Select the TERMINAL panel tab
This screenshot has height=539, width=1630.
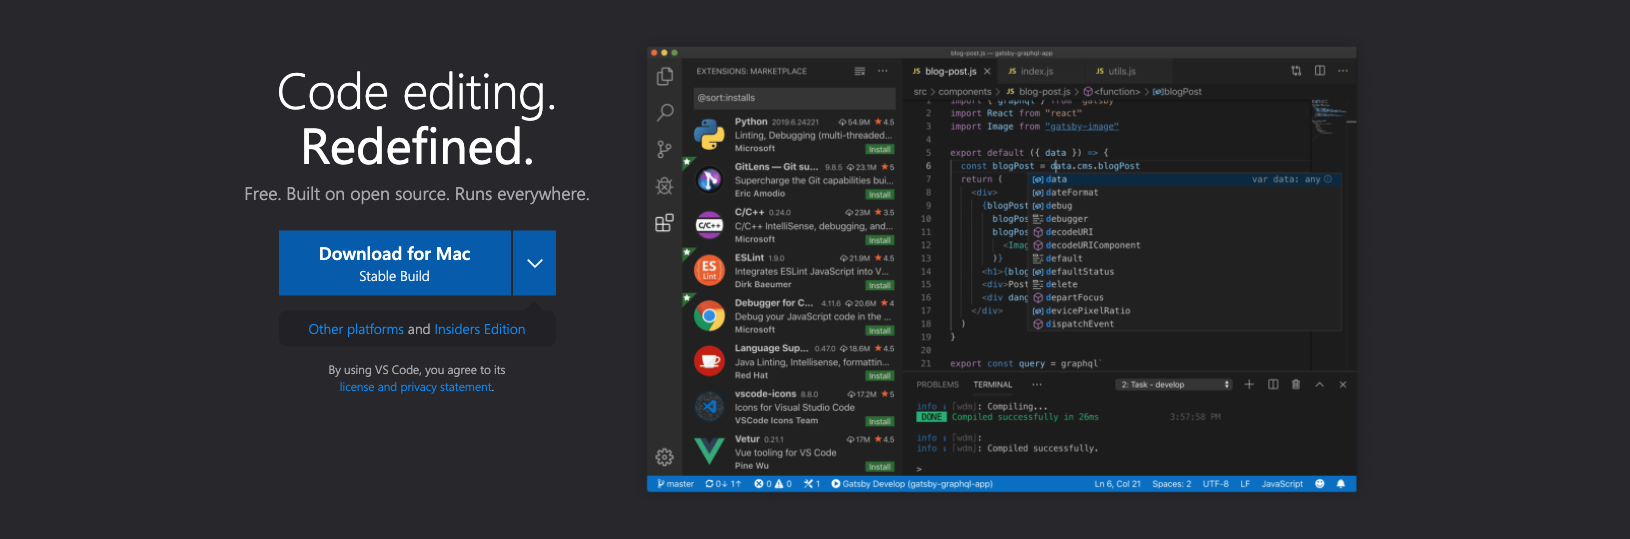tap(993, 384)
